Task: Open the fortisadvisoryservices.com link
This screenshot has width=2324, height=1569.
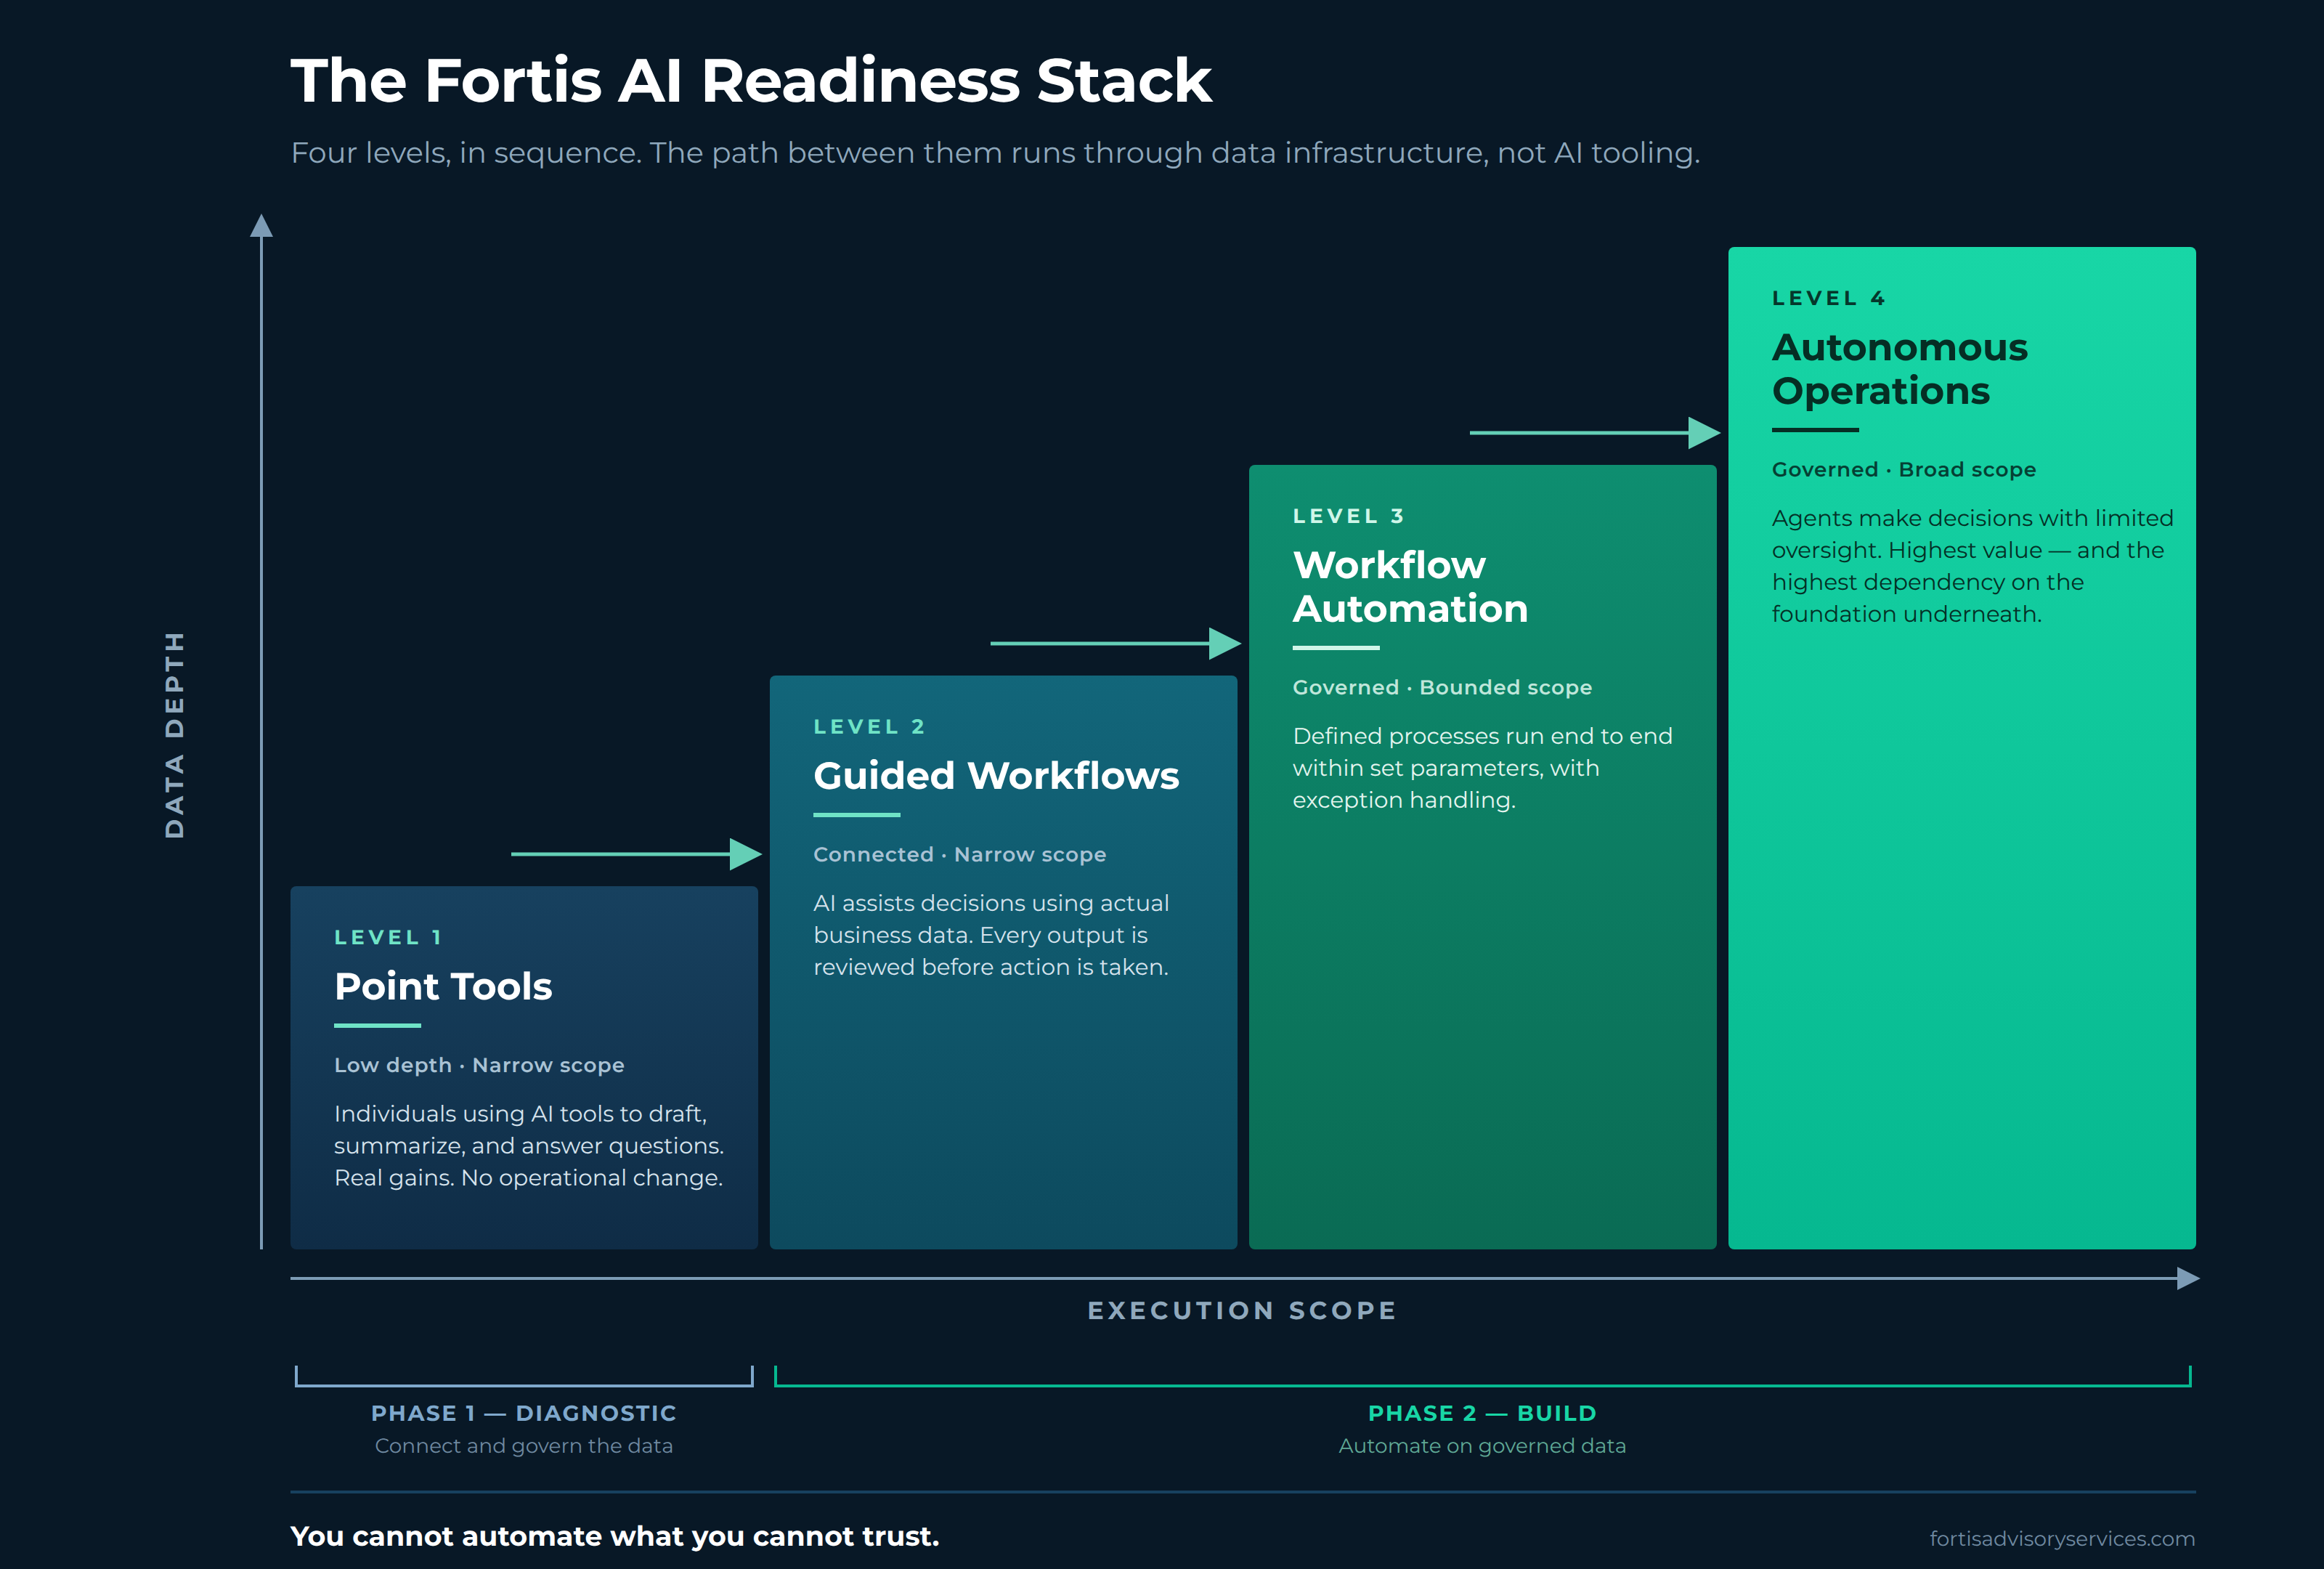Action: click(2062, 1538)
